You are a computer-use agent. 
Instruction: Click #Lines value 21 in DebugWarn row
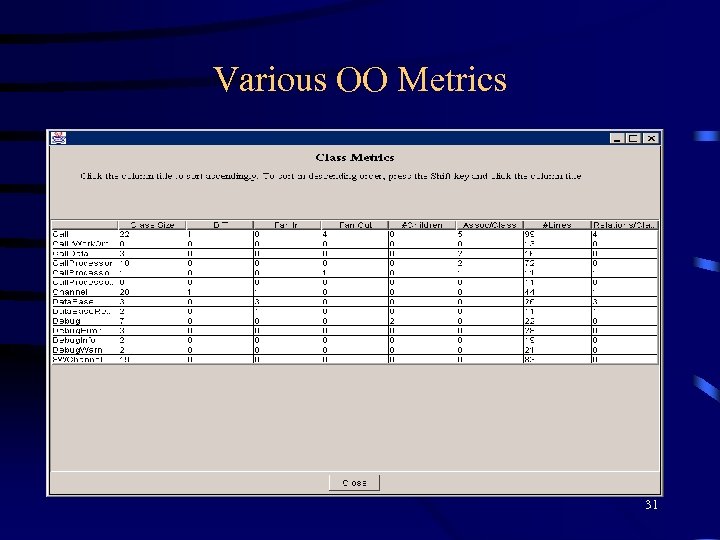click(x=529, y=350)
